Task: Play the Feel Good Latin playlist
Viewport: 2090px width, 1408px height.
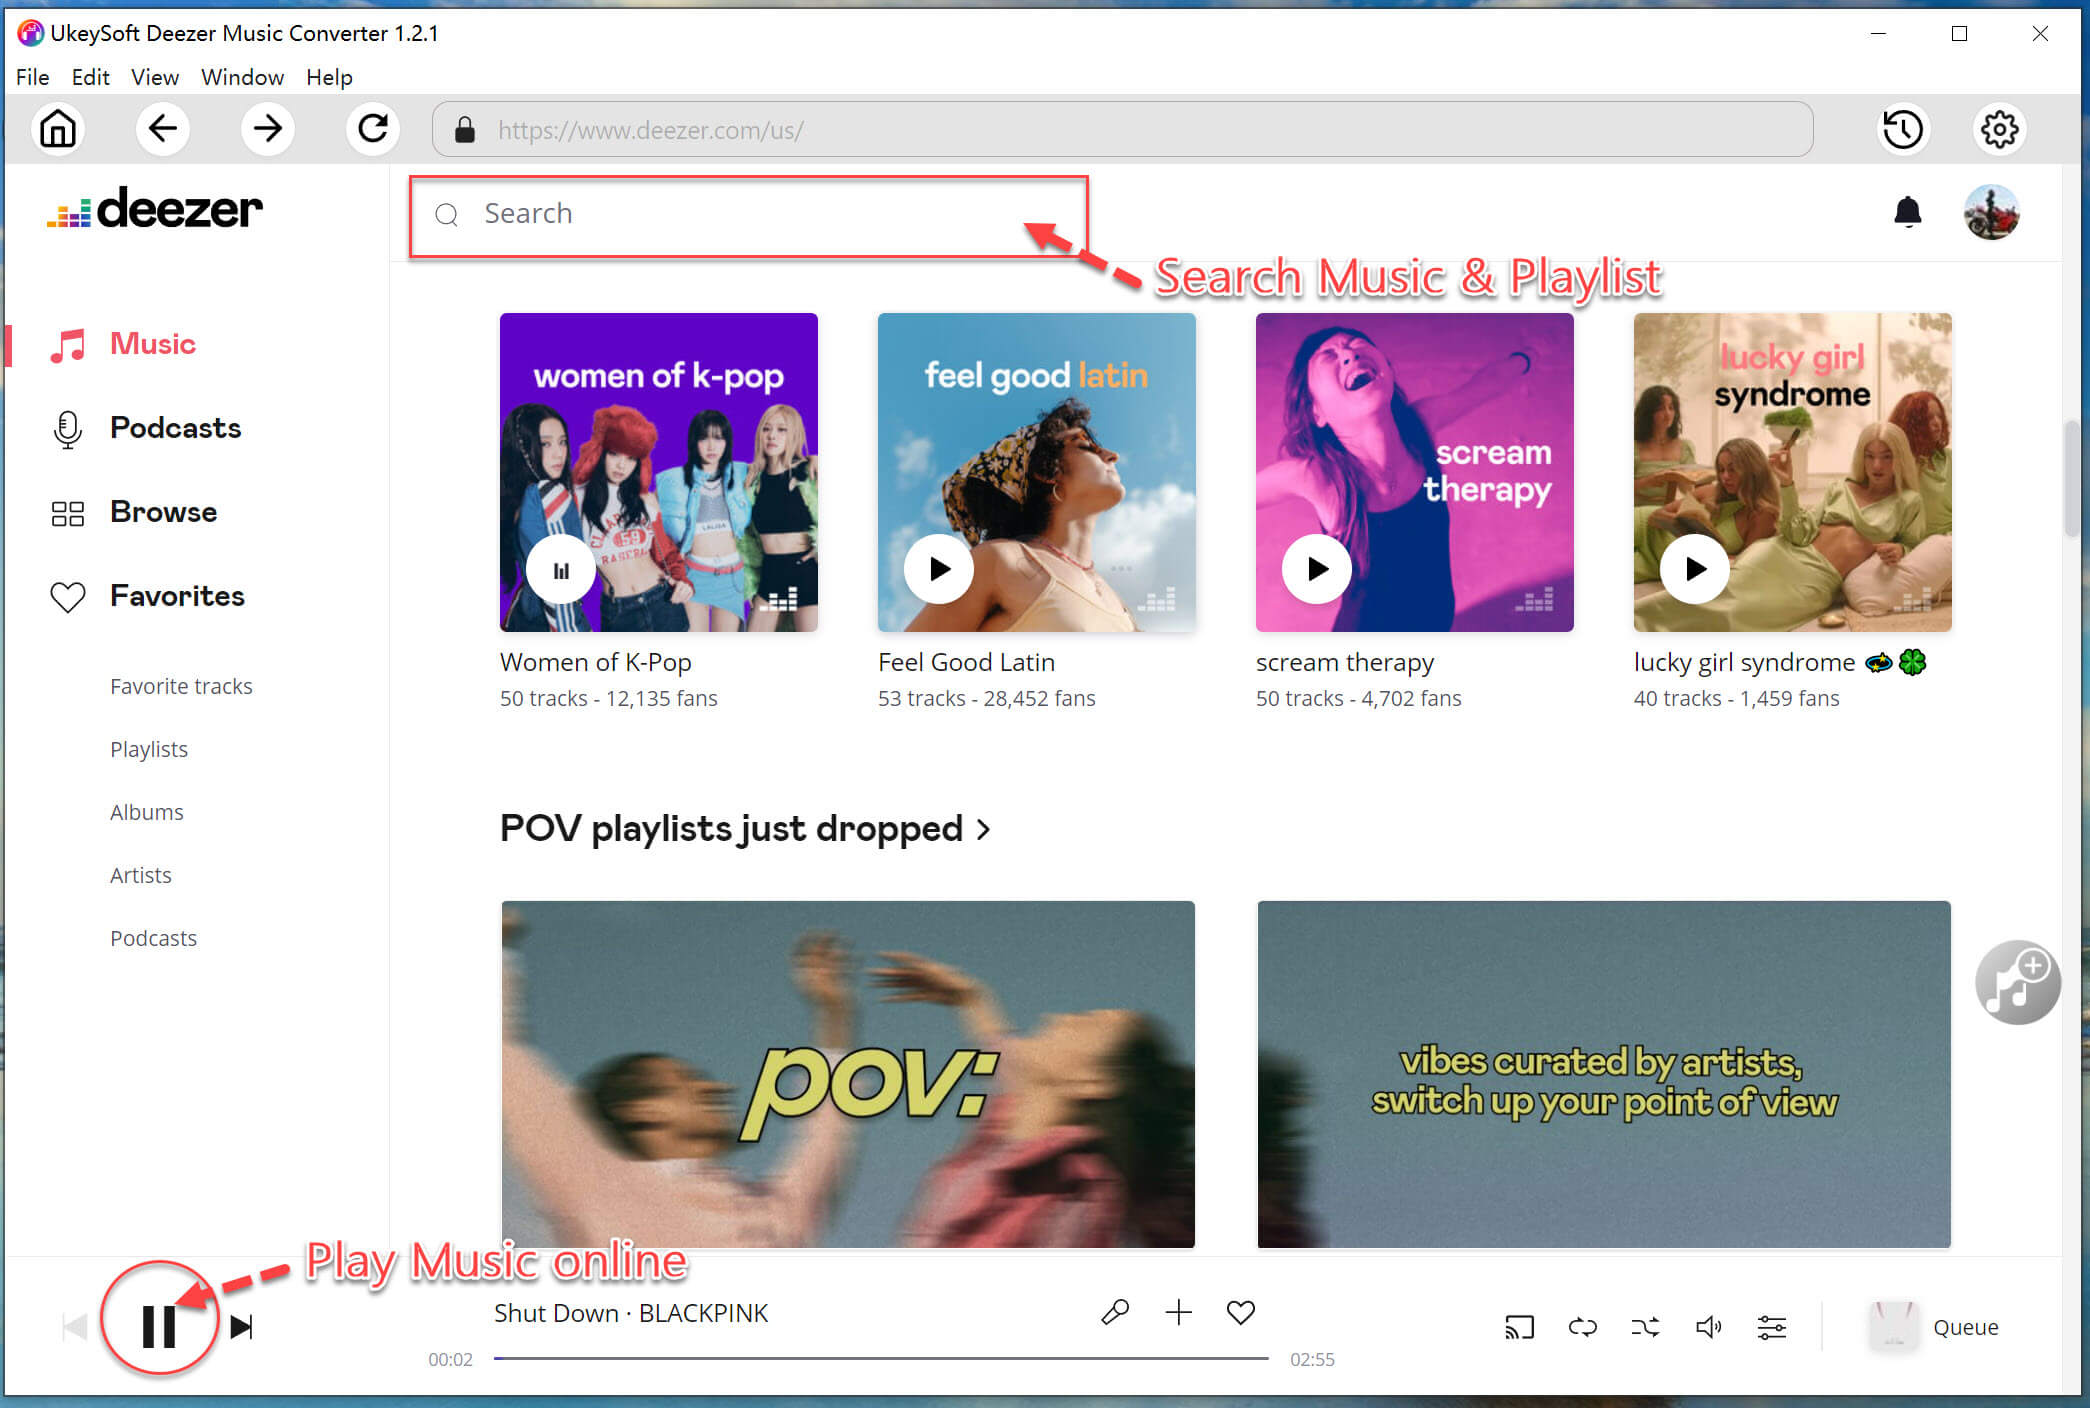Action: pos(940,569)
